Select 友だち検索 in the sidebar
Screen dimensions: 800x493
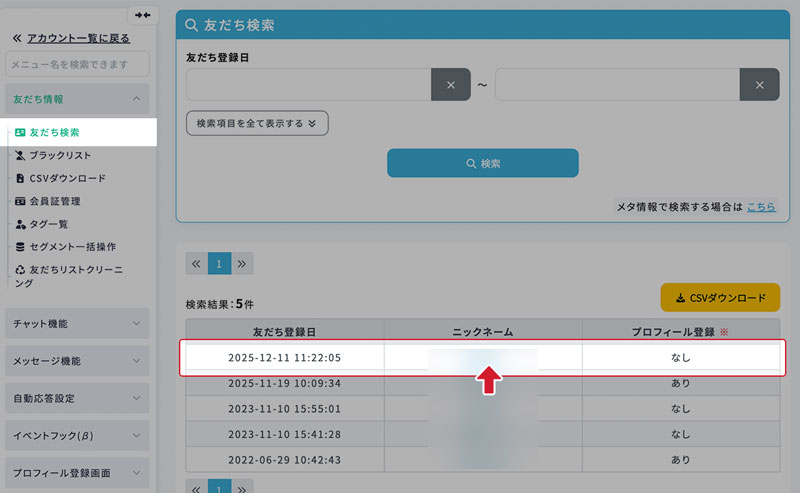click(x=55, y=132)
